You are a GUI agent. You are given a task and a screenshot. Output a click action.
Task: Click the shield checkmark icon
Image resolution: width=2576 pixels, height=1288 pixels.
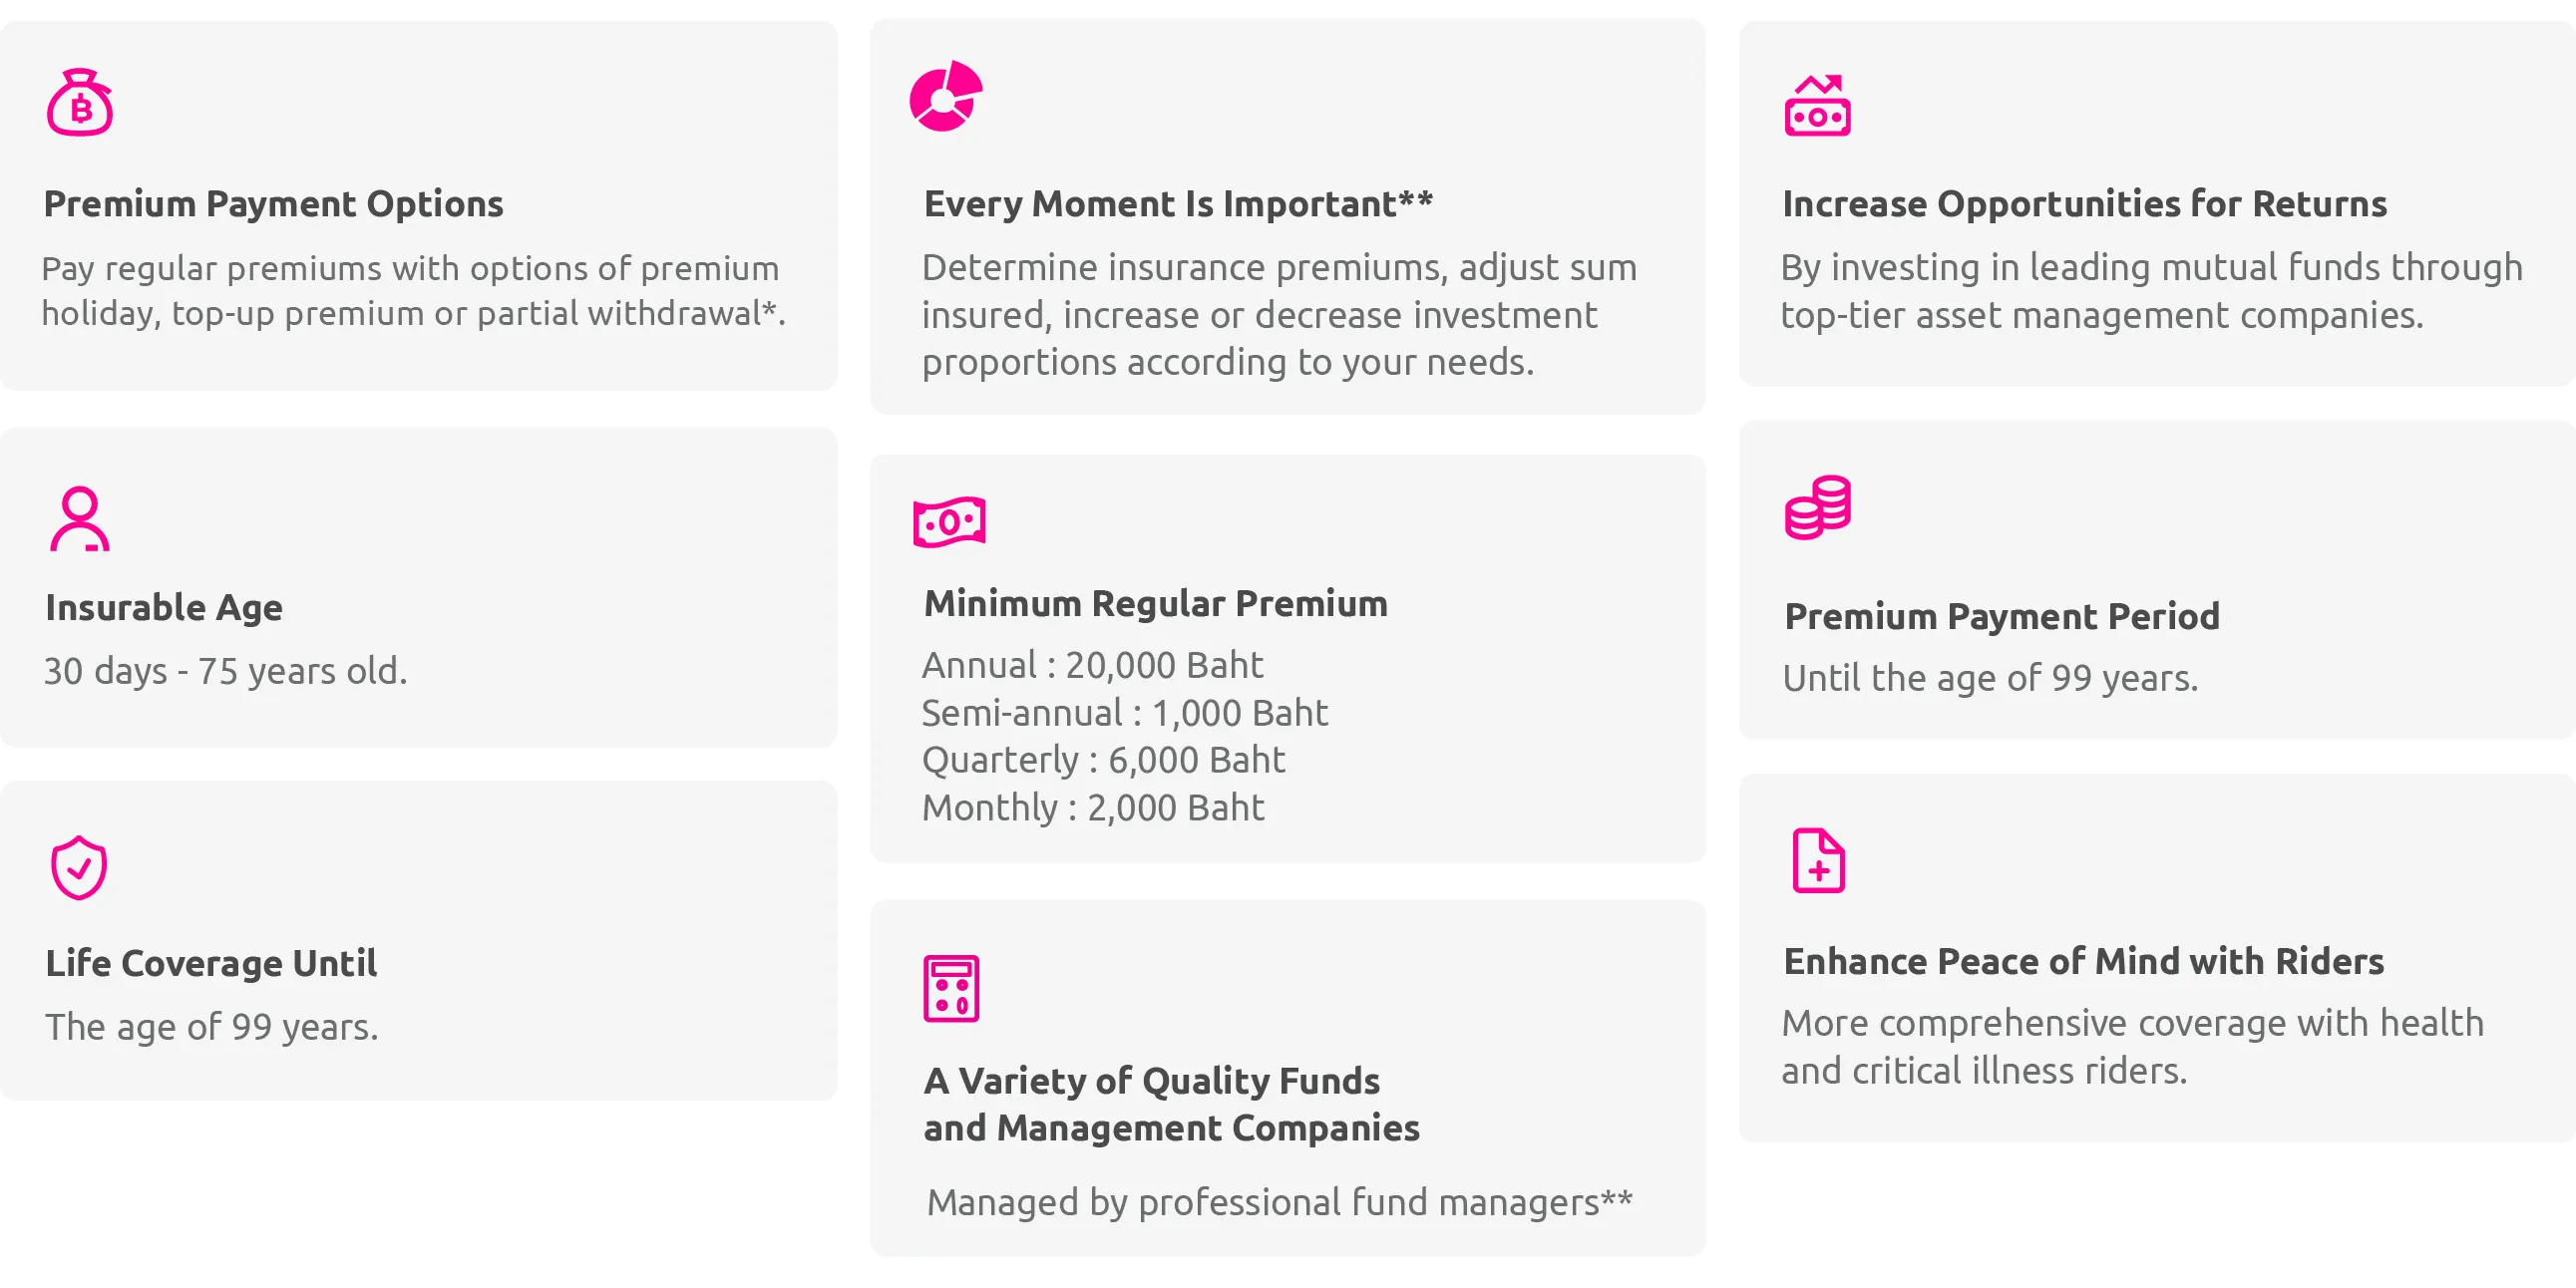[79, 868]
